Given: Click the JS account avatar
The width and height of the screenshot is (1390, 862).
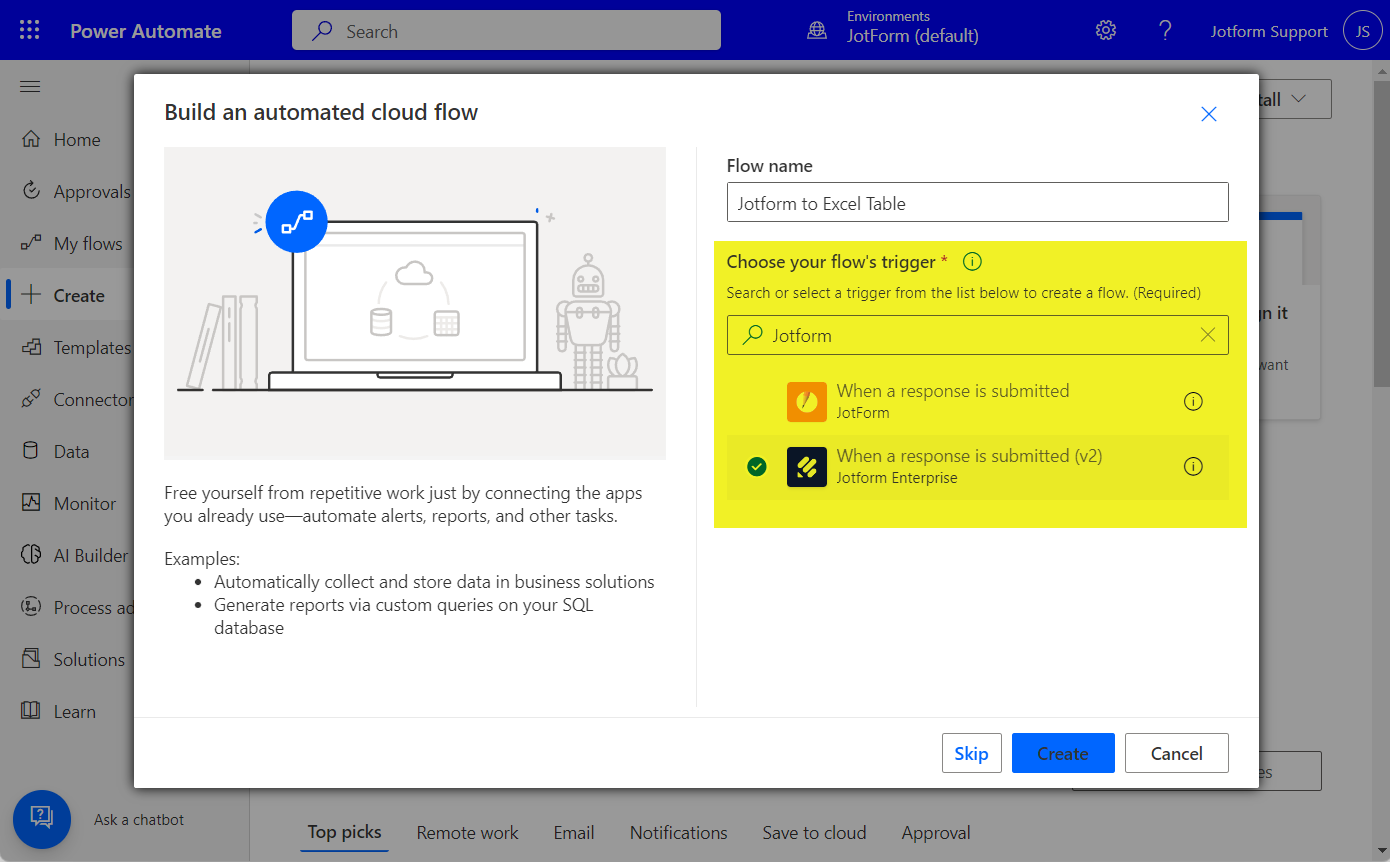Looking at the screenshot, I should (x=1362, y=31).
